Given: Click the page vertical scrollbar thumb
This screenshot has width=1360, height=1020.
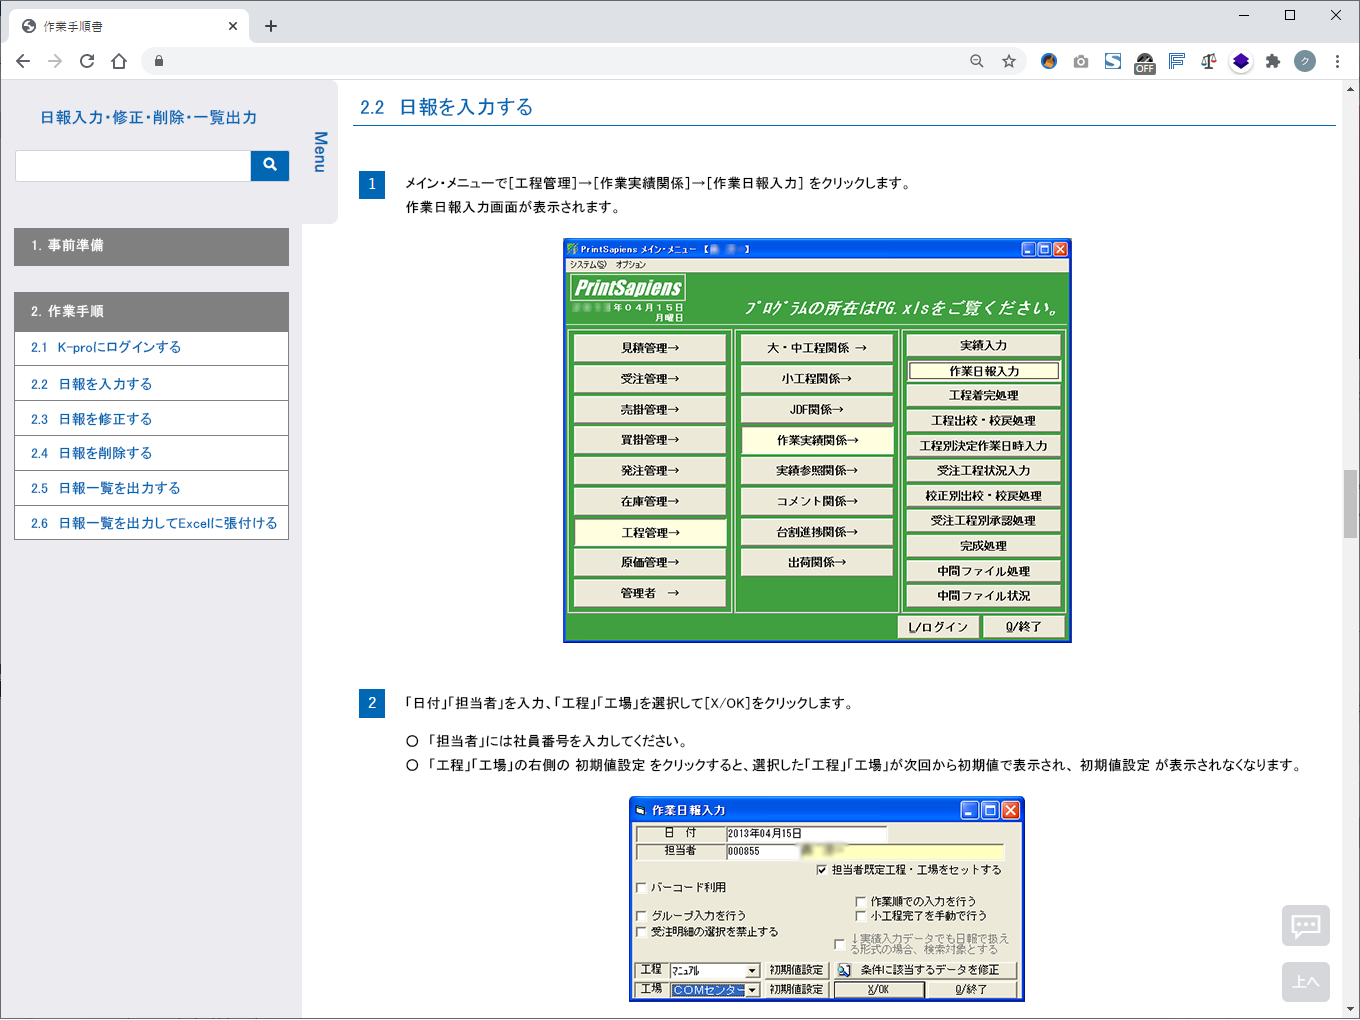Looking at the screenshot, I should pyautogui.click(x=1350, y=503).
